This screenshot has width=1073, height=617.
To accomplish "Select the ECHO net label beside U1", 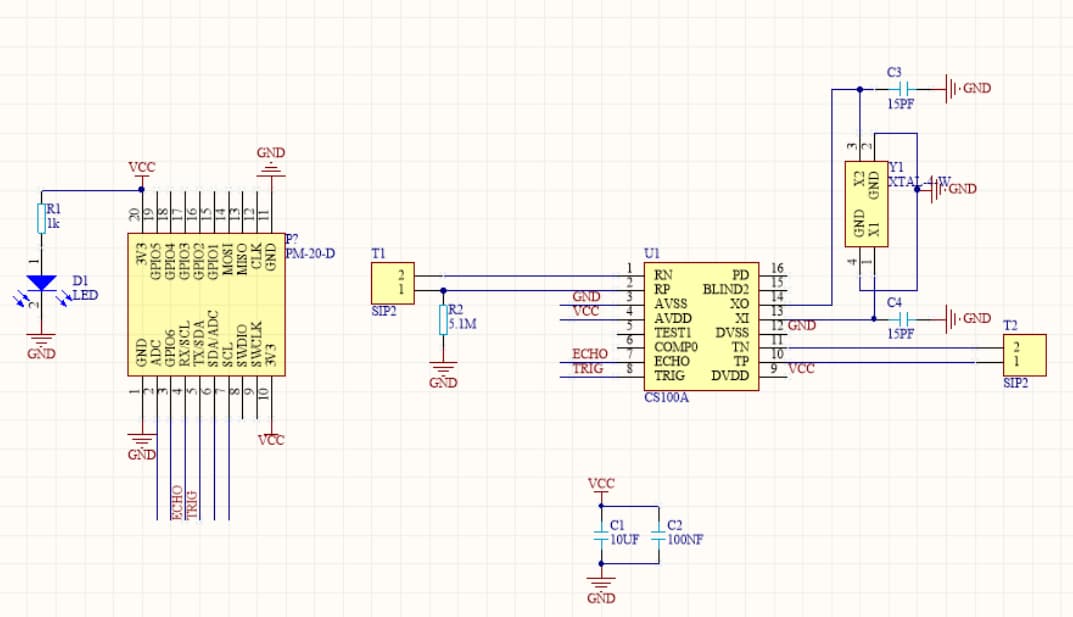I will (x=588, y=353).
